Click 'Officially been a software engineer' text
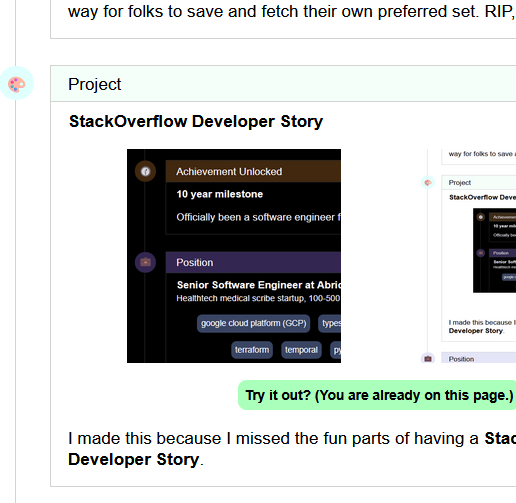 [x=258, y=217]
